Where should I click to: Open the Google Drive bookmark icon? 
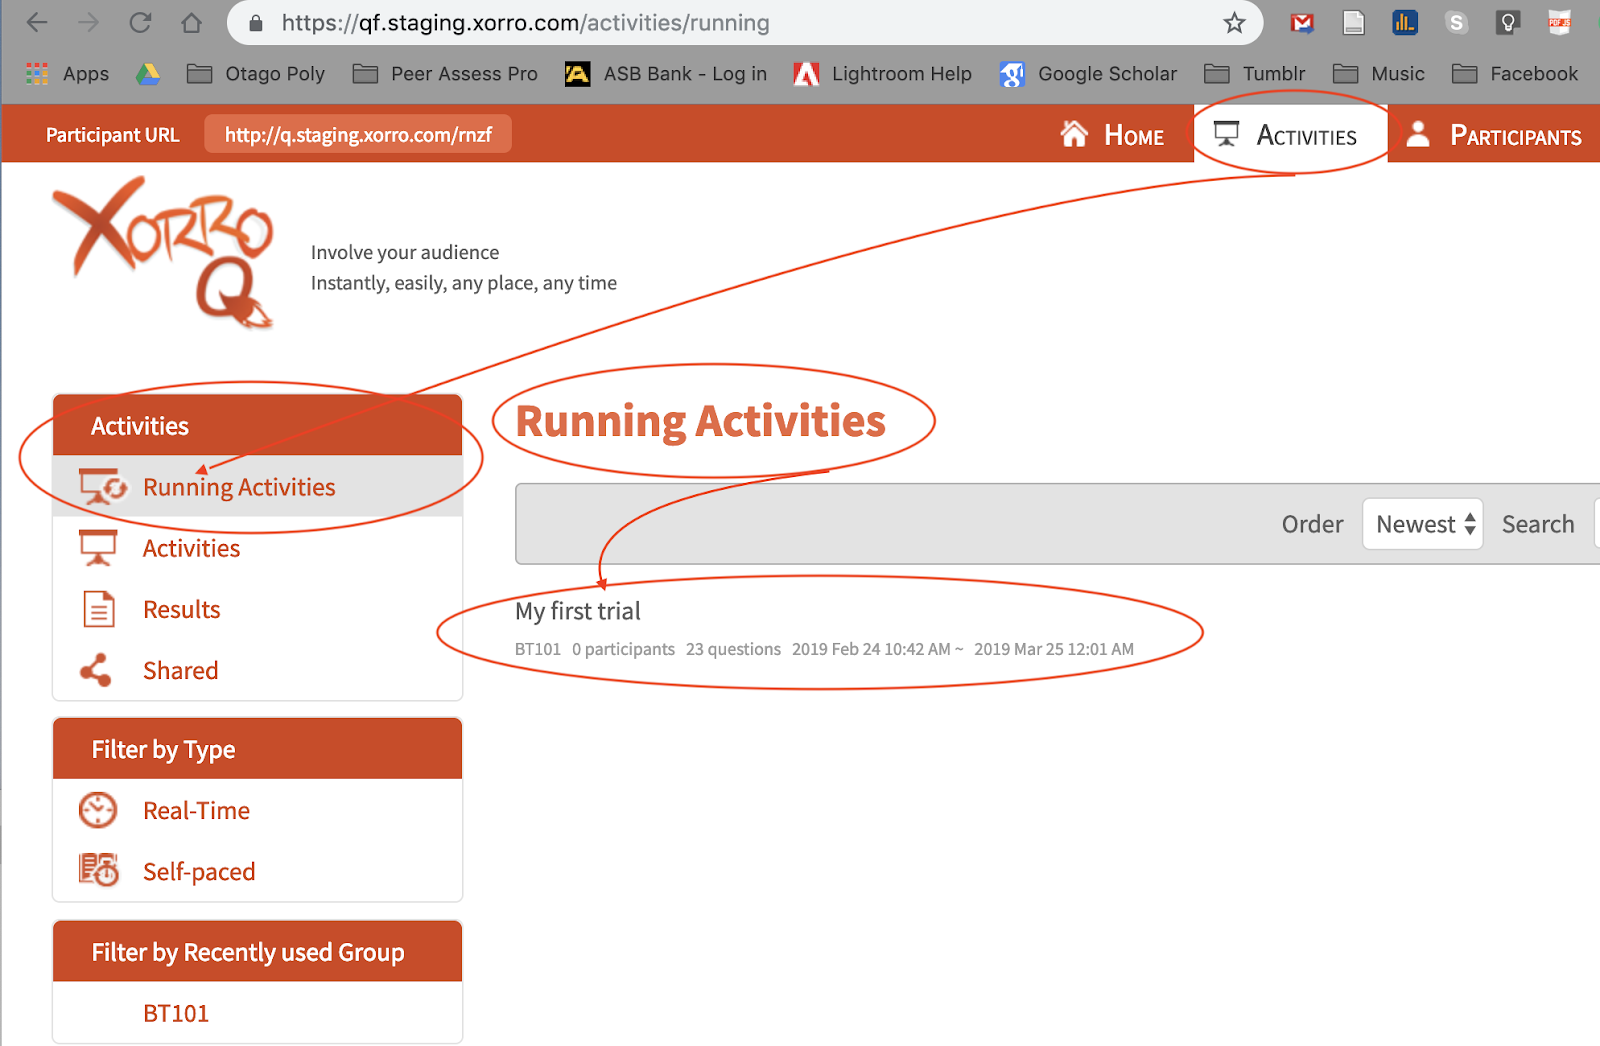point(148,73)
